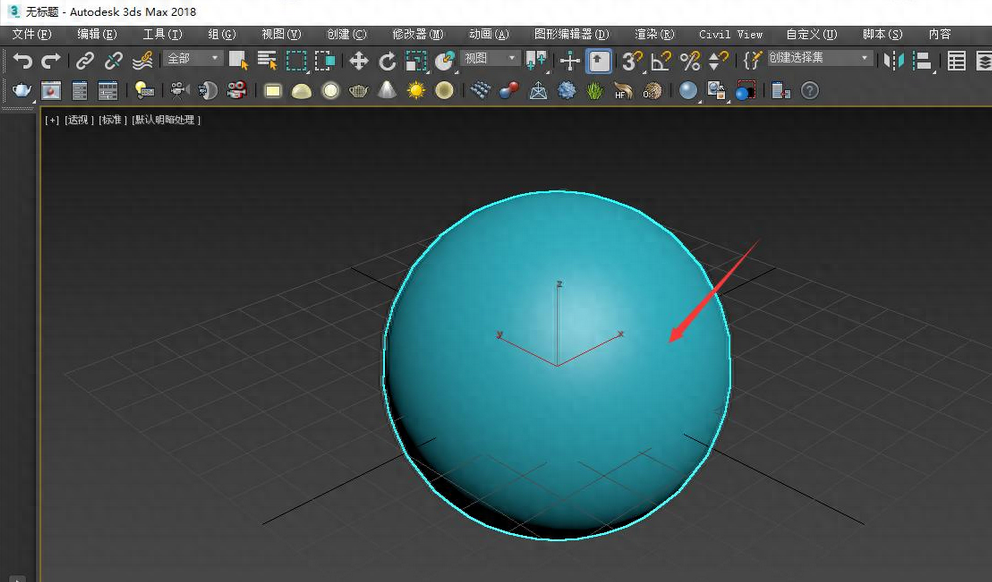The image size is (992, 582).
Task: Activate the Select and Scale tool
Action: (416, 61)
